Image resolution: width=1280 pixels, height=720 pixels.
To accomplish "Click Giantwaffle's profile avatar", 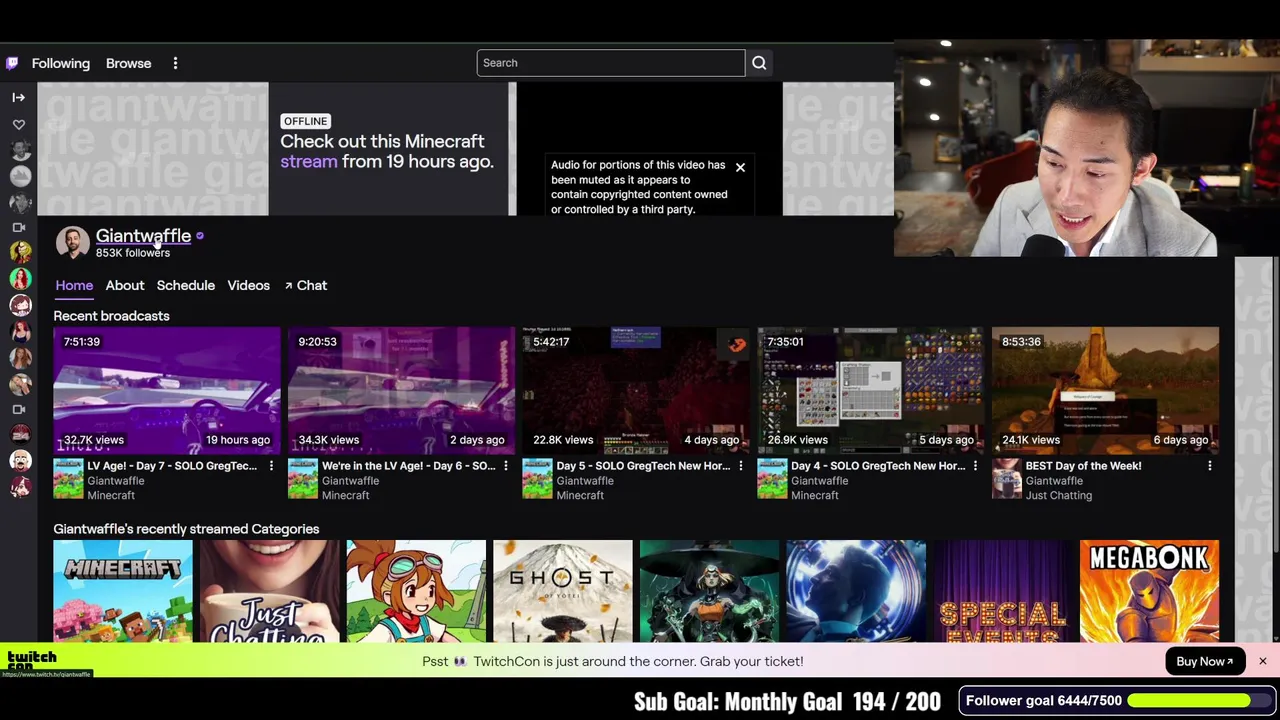I will tap(72, 243).
